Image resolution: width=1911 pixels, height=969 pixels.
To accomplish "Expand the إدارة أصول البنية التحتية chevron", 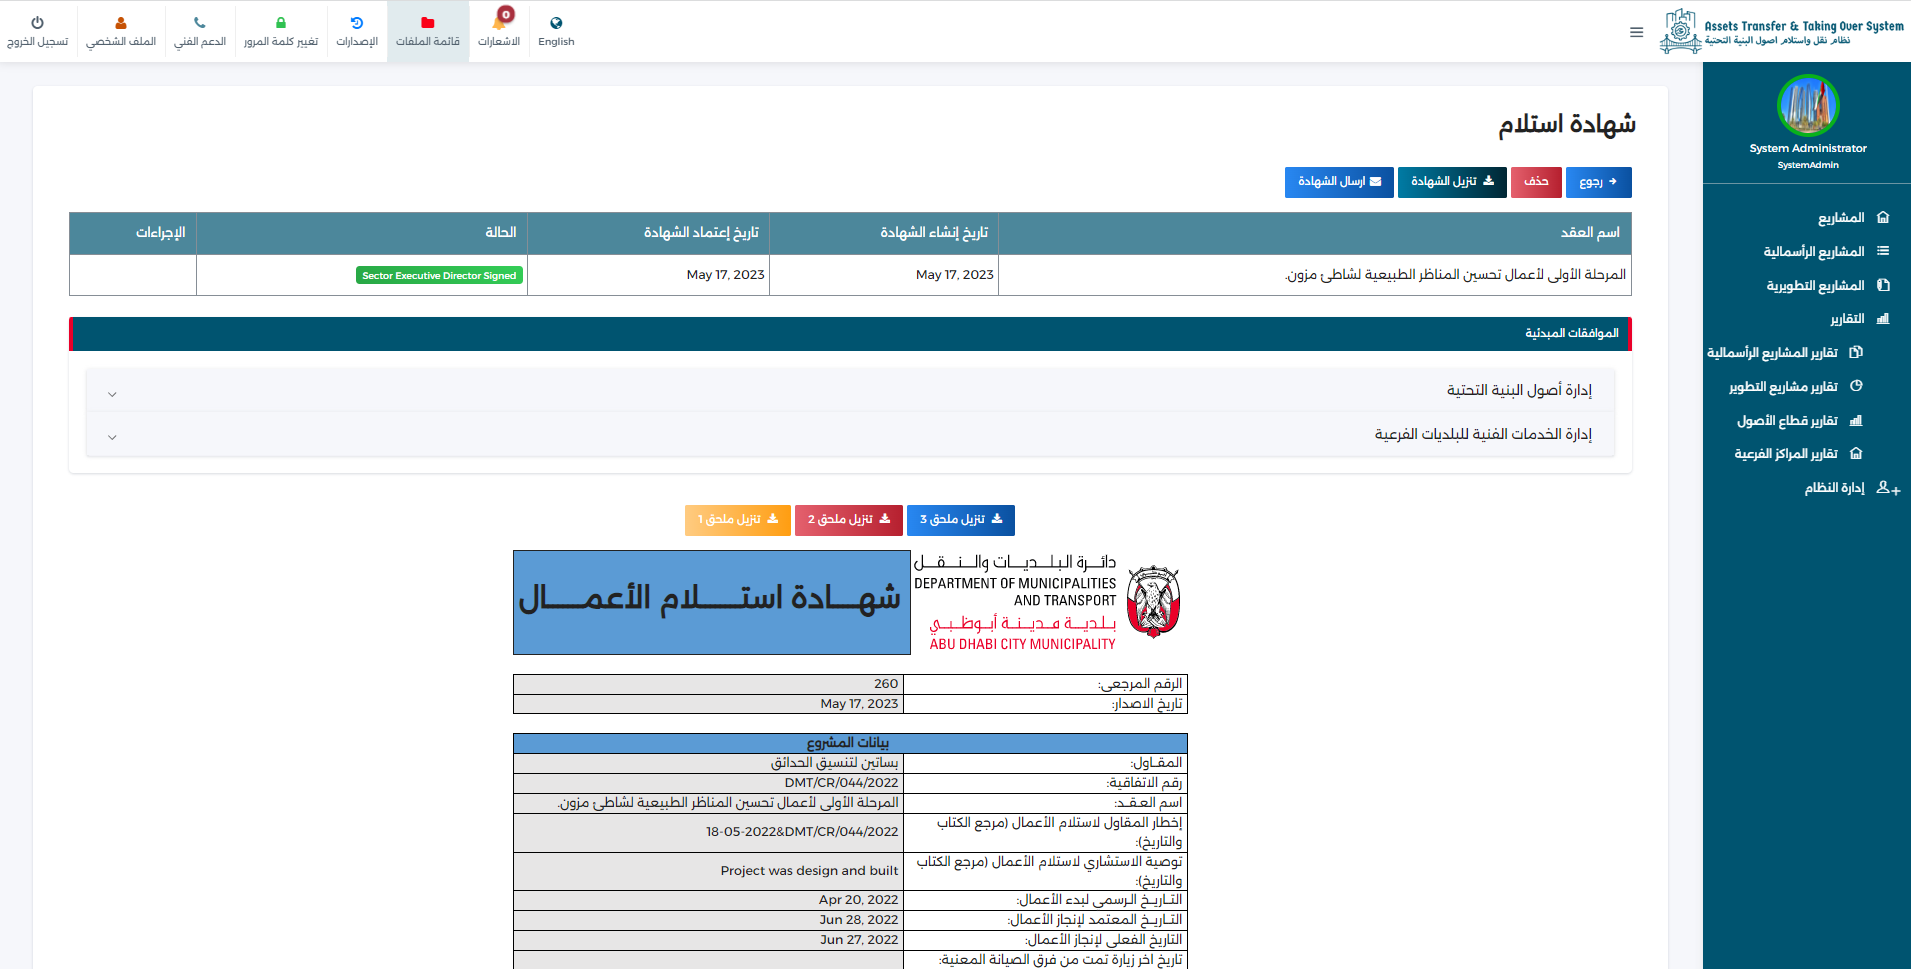I will point(112,394).
